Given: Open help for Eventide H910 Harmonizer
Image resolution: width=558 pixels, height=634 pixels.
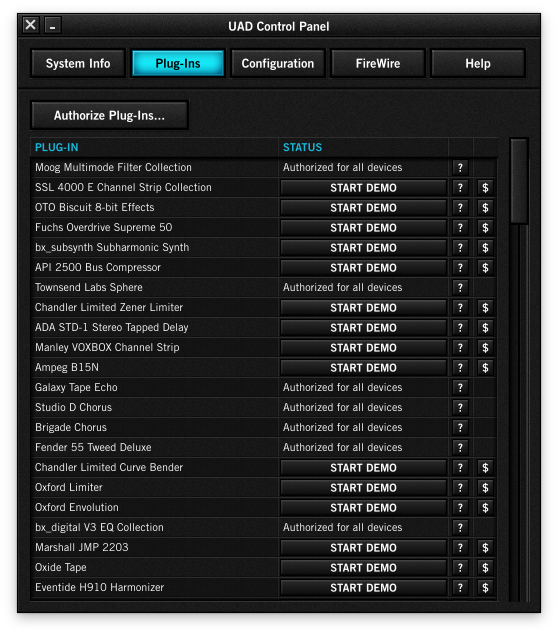Looking at the screenshot, I should click(460, 588).
